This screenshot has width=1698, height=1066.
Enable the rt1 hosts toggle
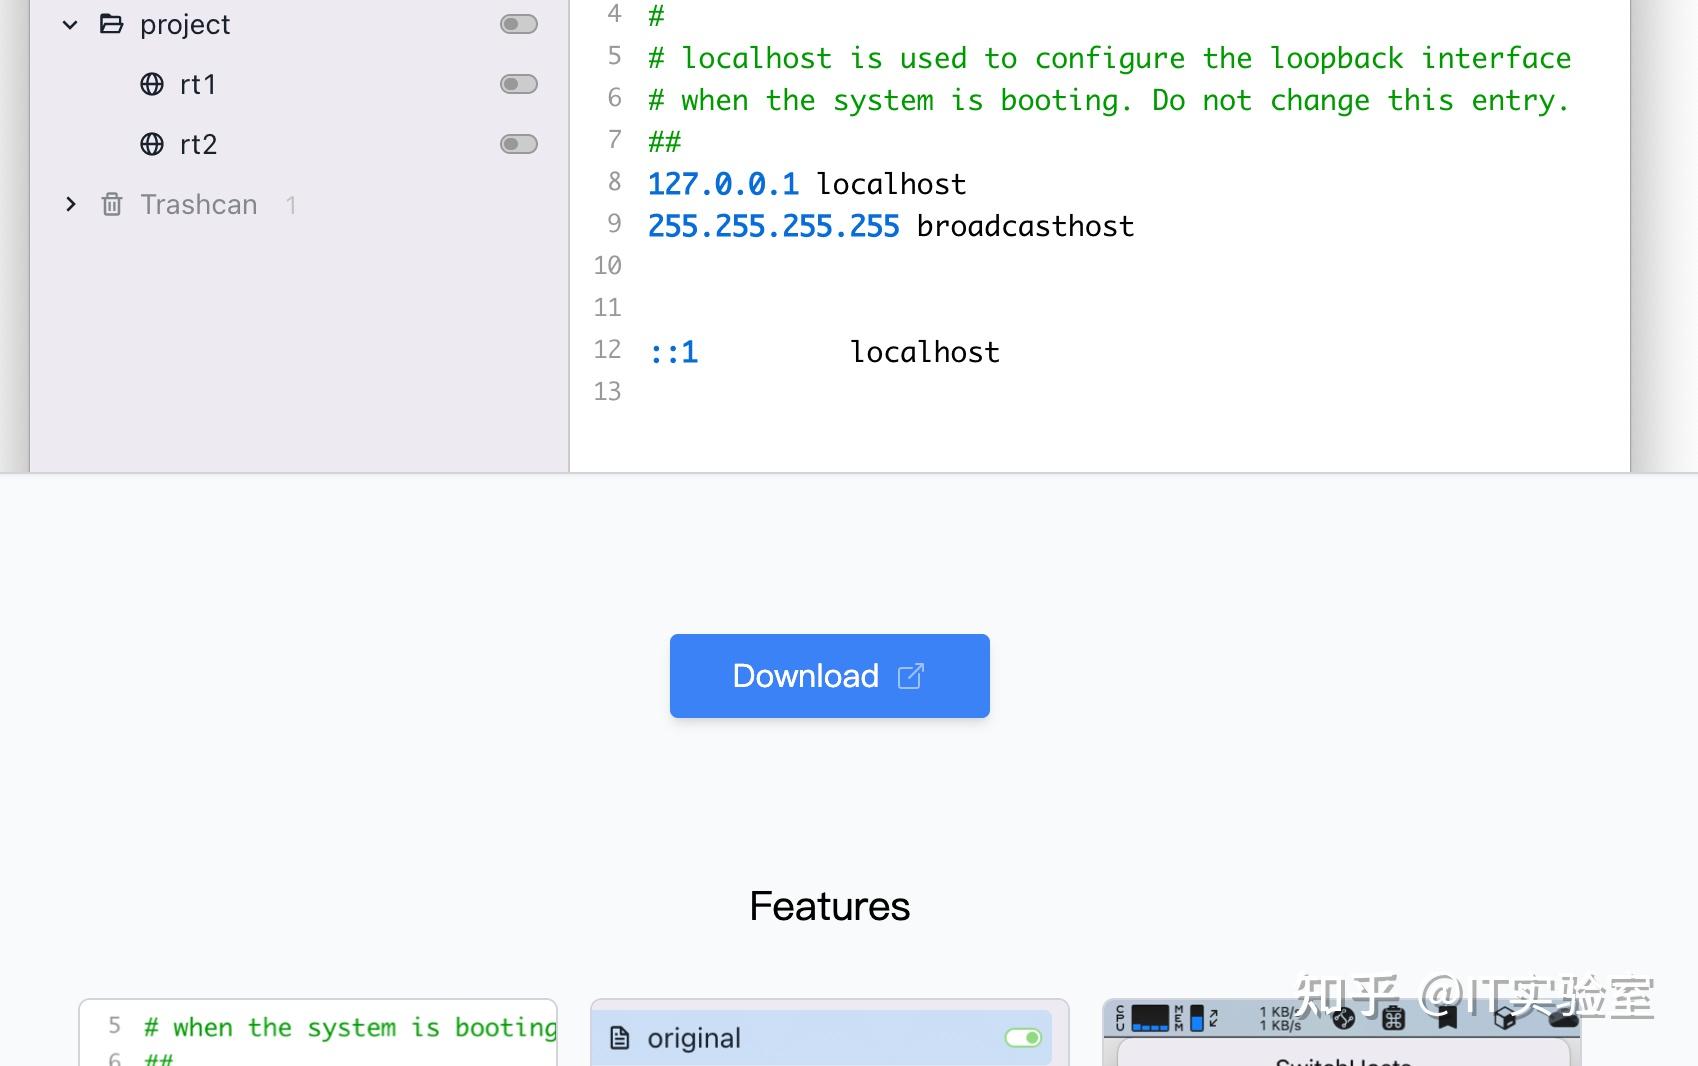[518, 84]
